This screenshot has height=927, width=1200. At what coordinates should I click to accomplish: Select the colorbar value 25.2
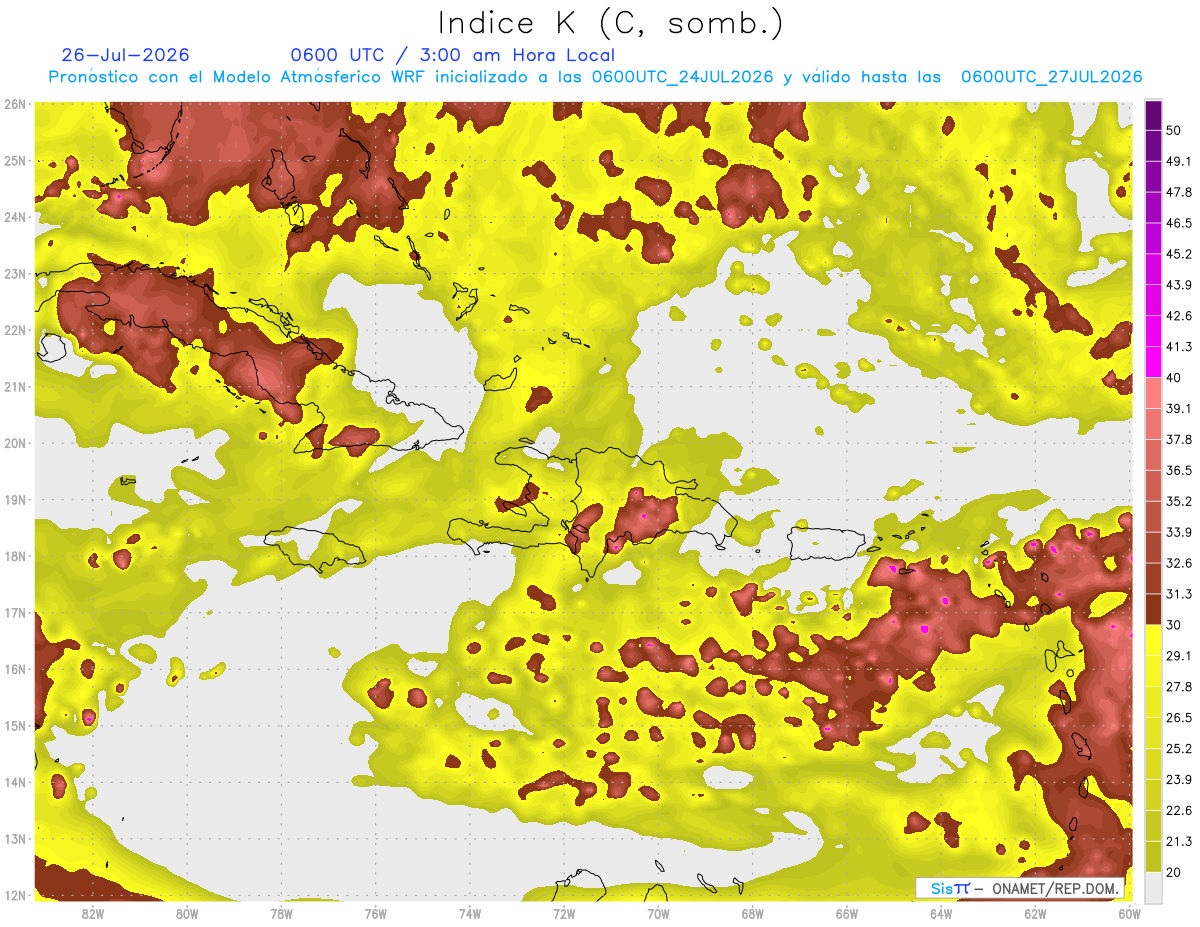[x=1179, y=748]
